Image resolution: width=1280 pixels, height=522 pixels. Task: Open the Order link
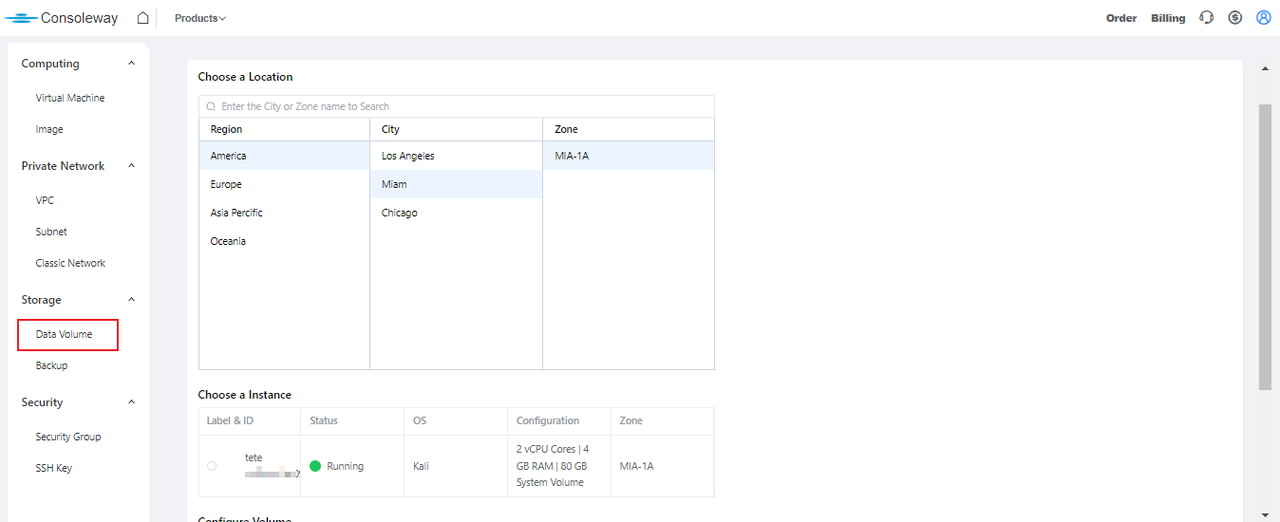[x=1121, y=18]
